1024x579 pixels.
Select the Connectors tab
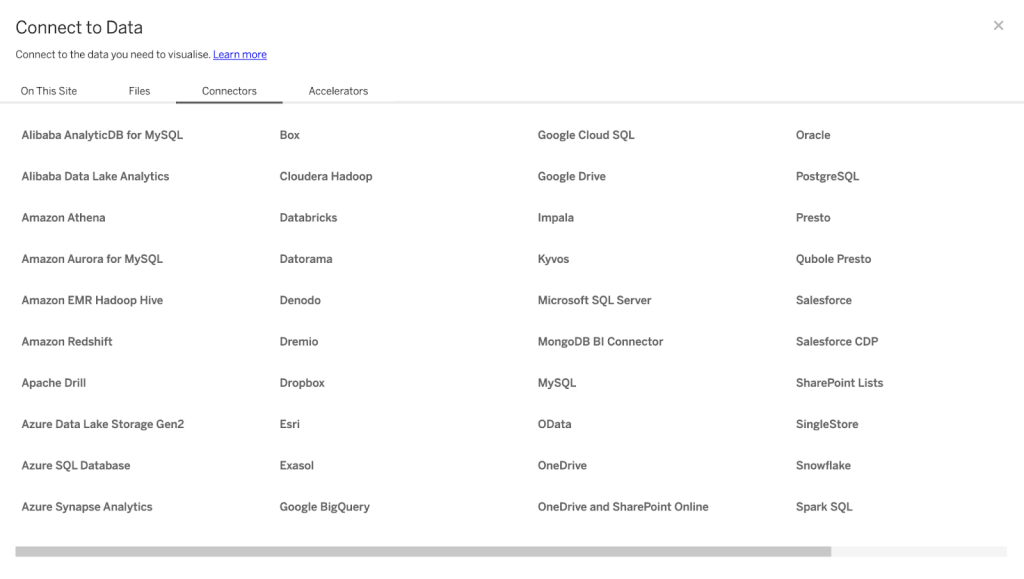(x=229, y=91)
